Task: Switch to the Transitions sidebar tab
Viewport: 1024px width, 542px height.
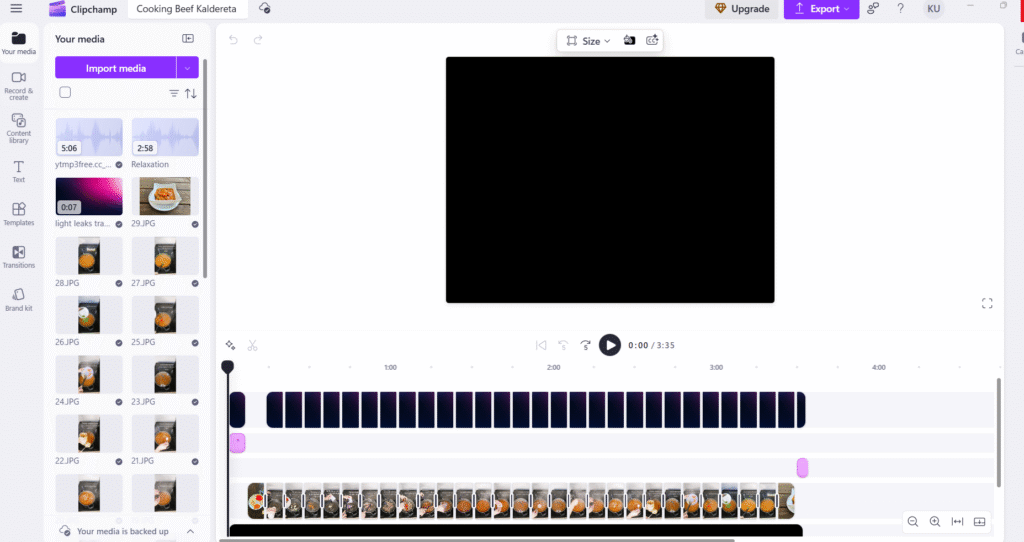Action: click(x=18, y=257)
